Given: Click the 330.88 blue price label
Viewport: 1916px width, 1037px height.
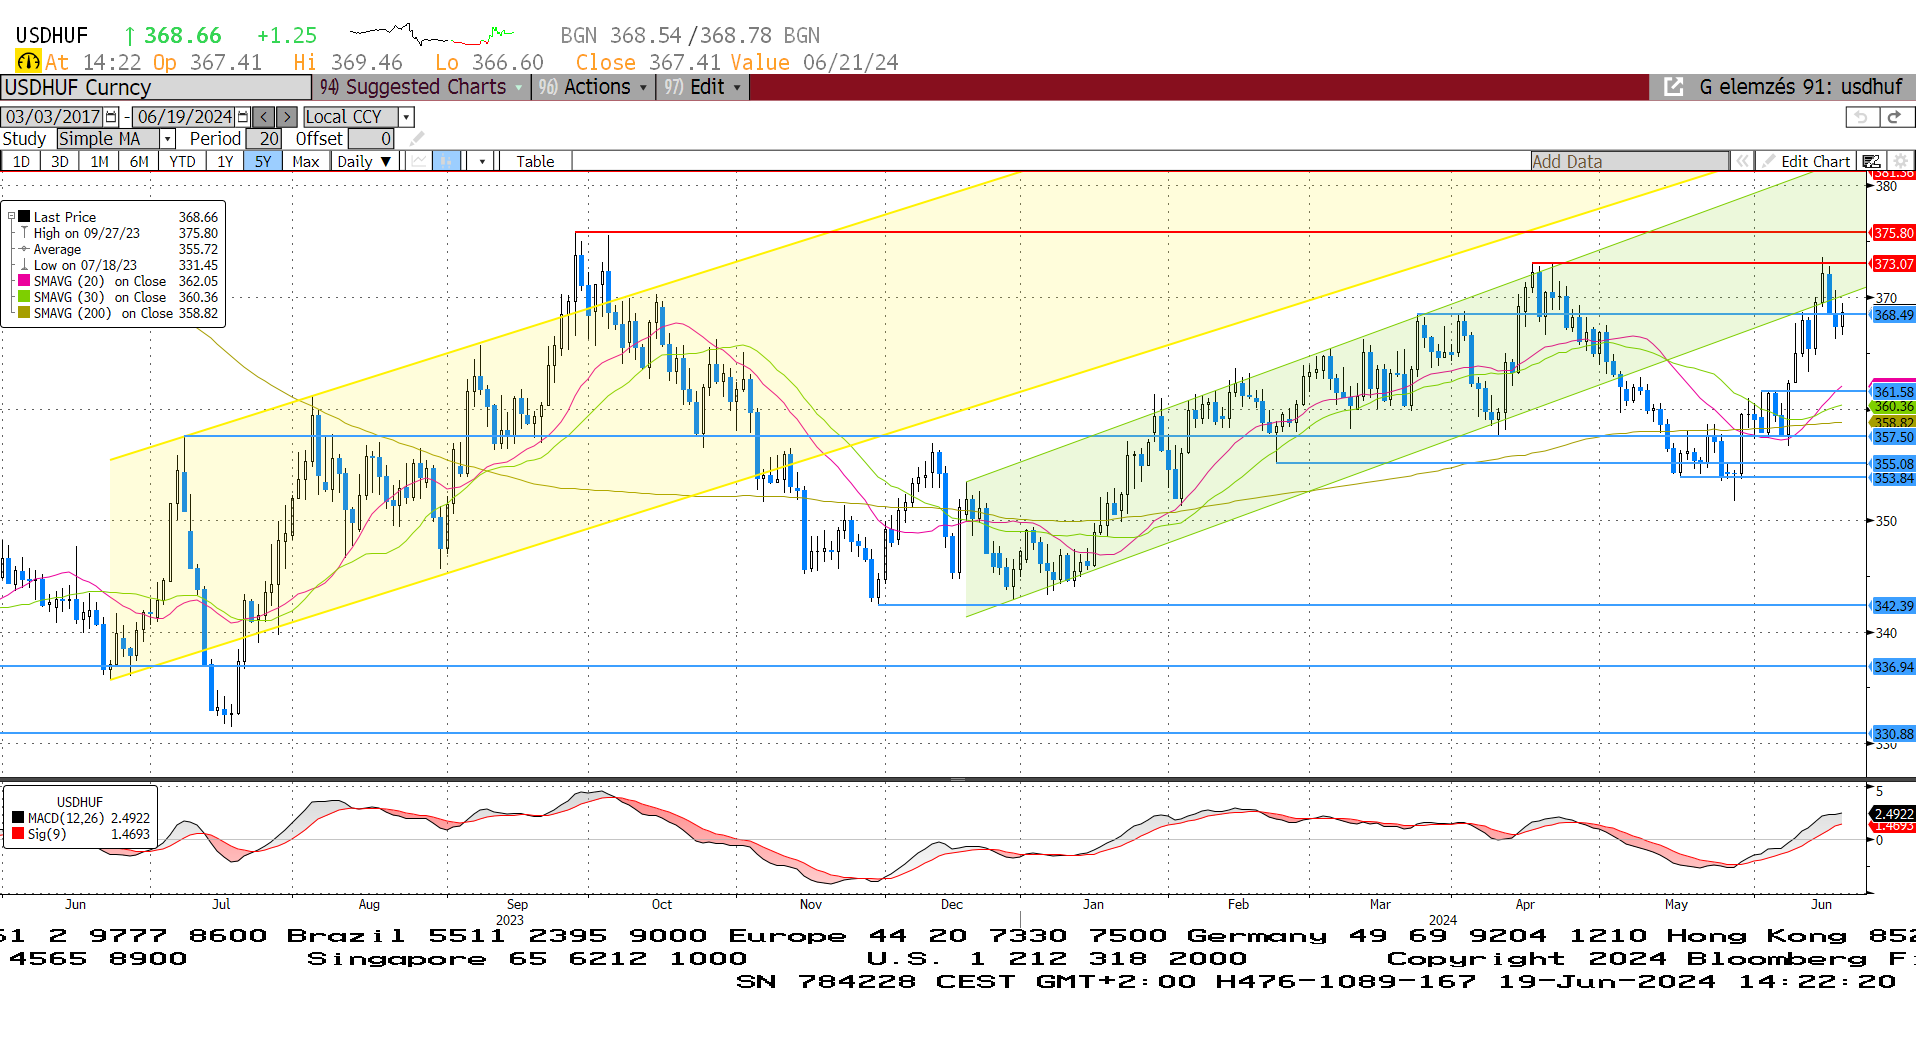Looking at the screenshot, I should 1893,734.
